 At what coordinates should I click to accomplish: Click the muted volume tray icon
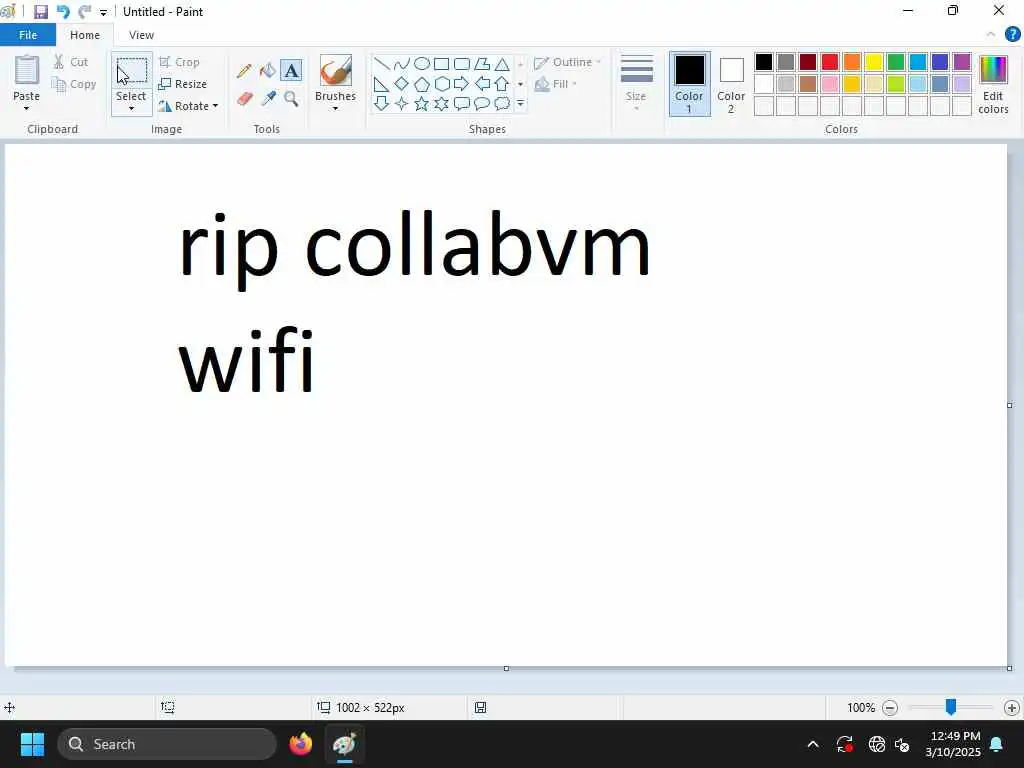click(x=903, y=744)
